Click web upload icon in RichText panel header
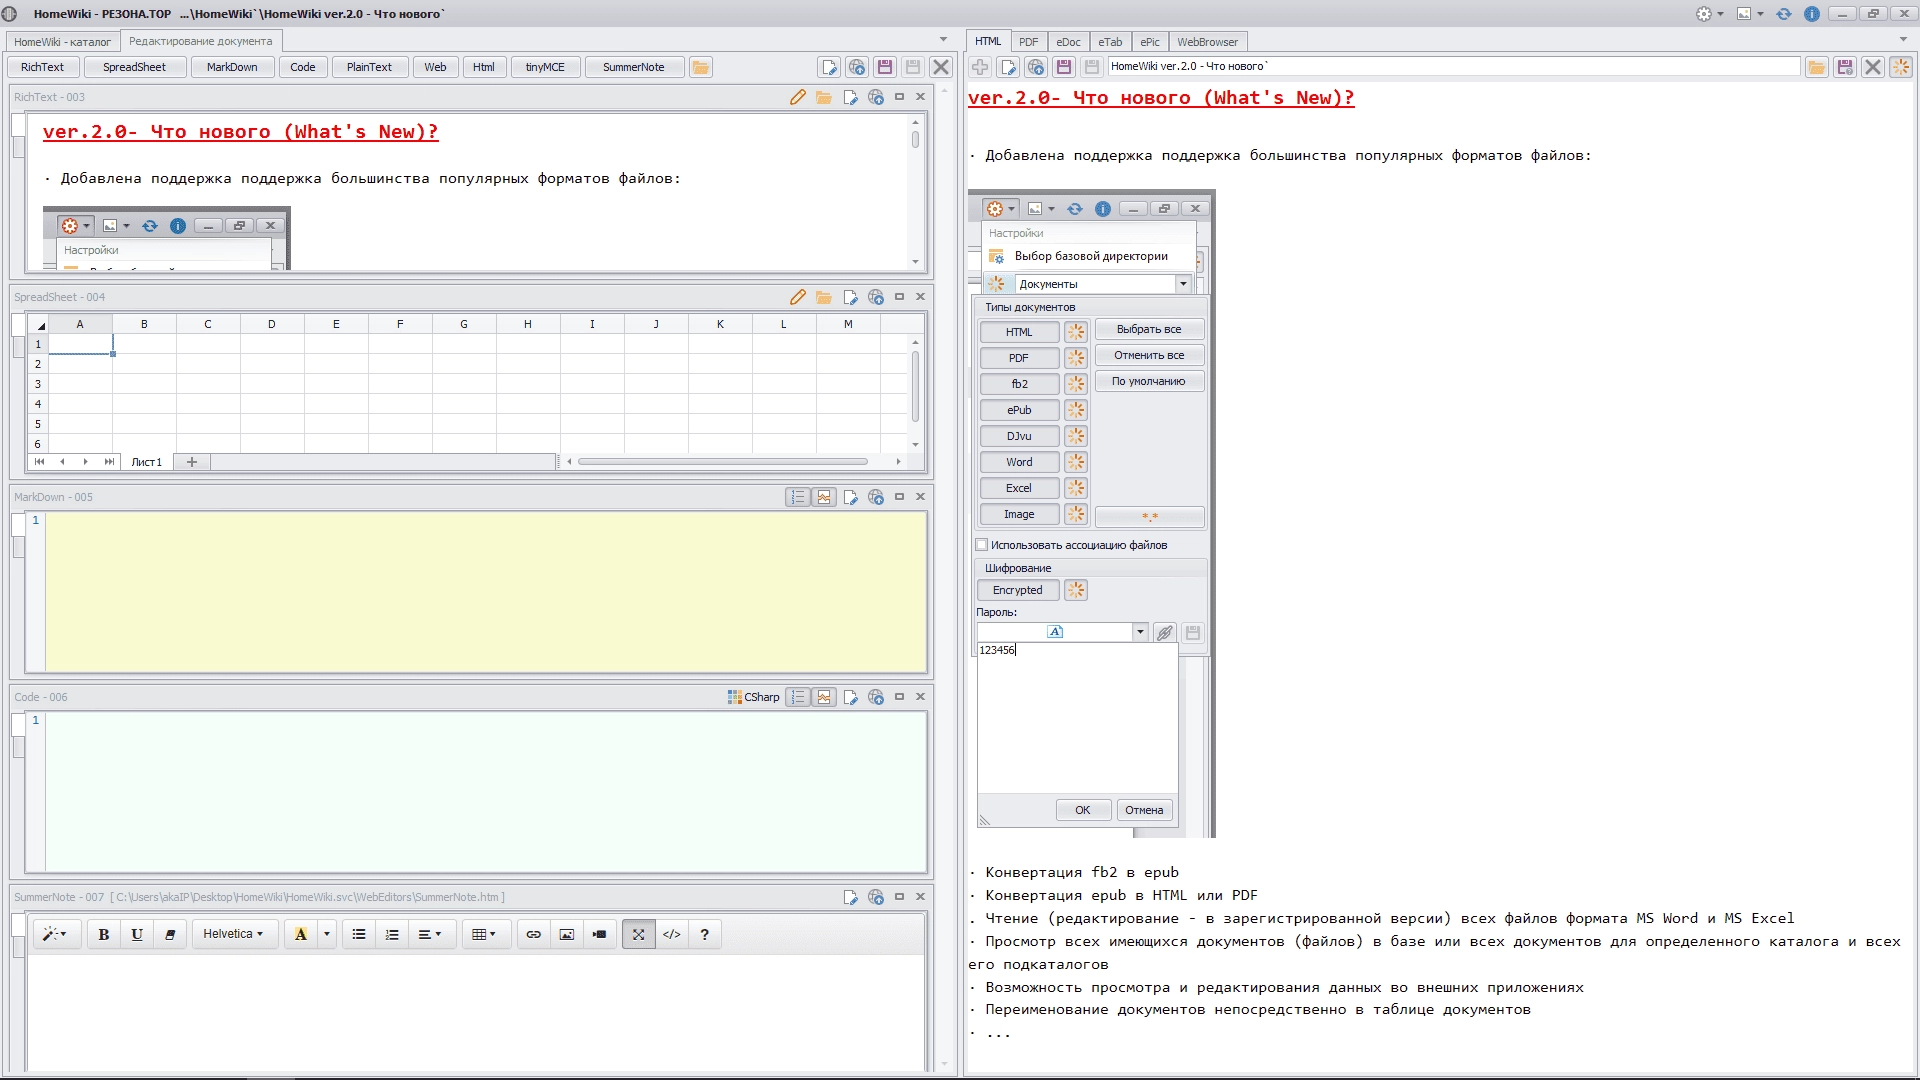1920x1080 pixels. 876,97
